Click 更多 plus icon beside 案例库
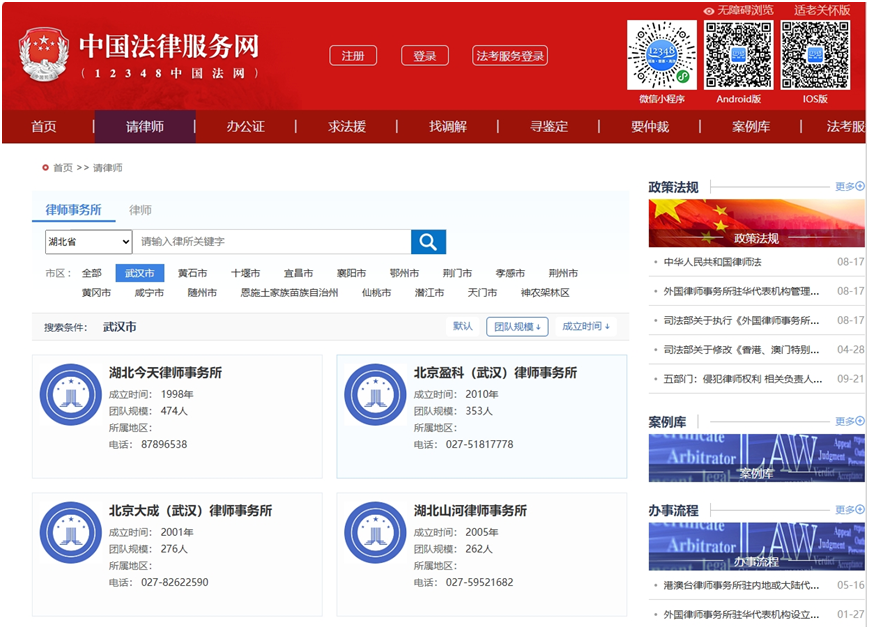 pyautogui.click(x=860, y=421)
